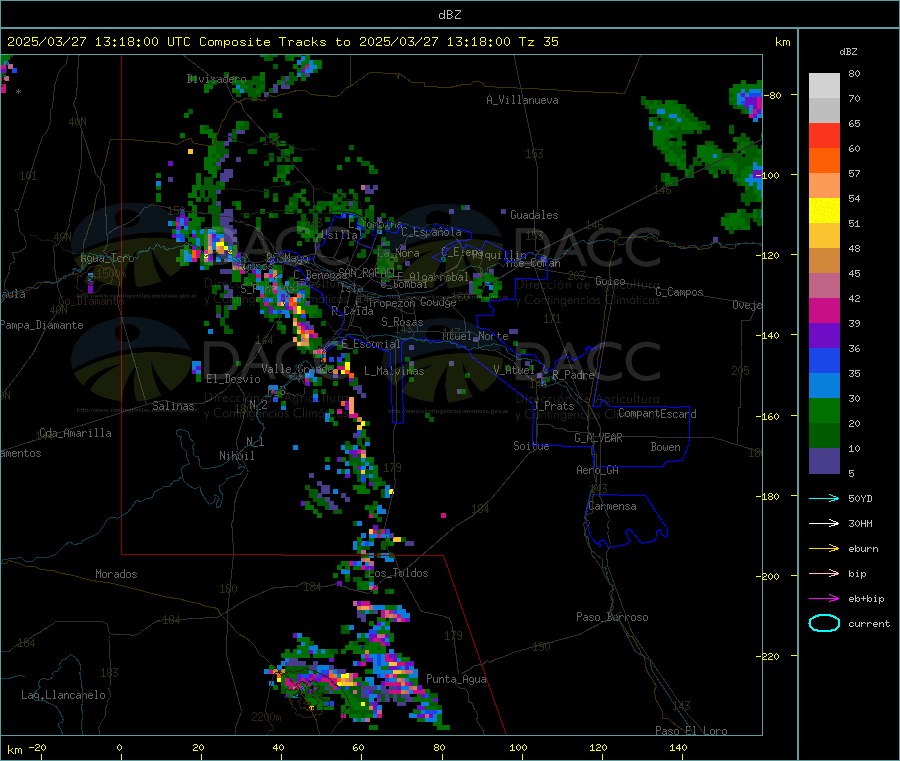Click the green 20 dBZ color swatch
Screen dimensions: 900x761
click(824, 410)
